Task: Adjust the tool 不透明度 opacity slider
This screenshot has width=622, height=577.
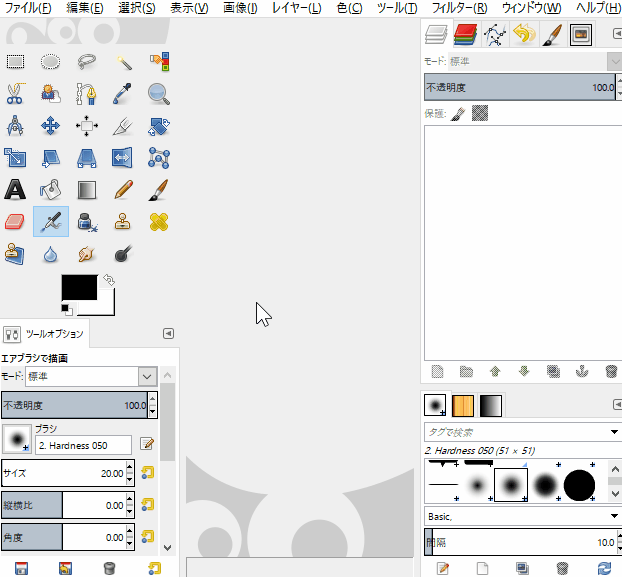Action: tap(74, 405)
